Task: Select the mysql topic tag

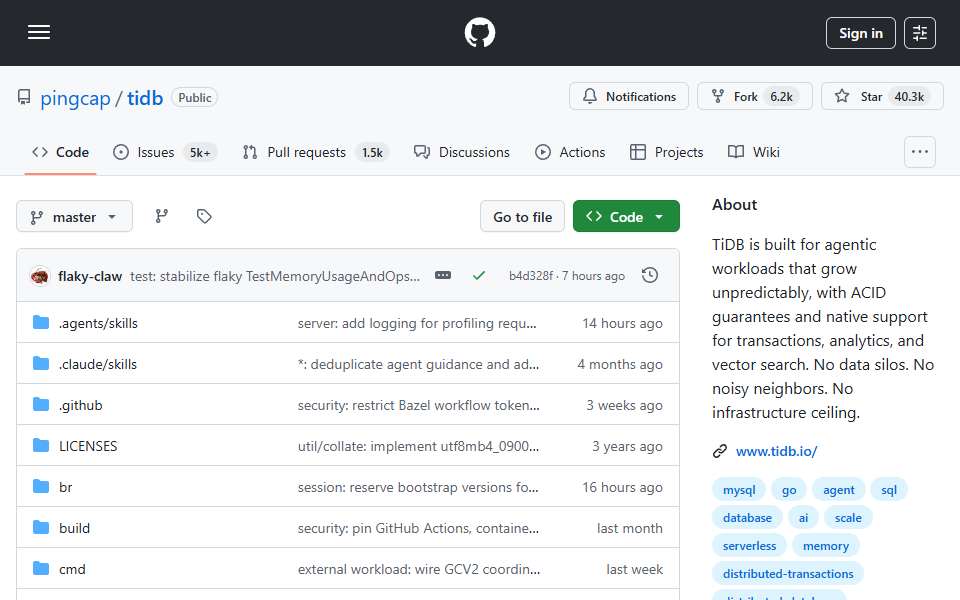Action: point(739,490)
